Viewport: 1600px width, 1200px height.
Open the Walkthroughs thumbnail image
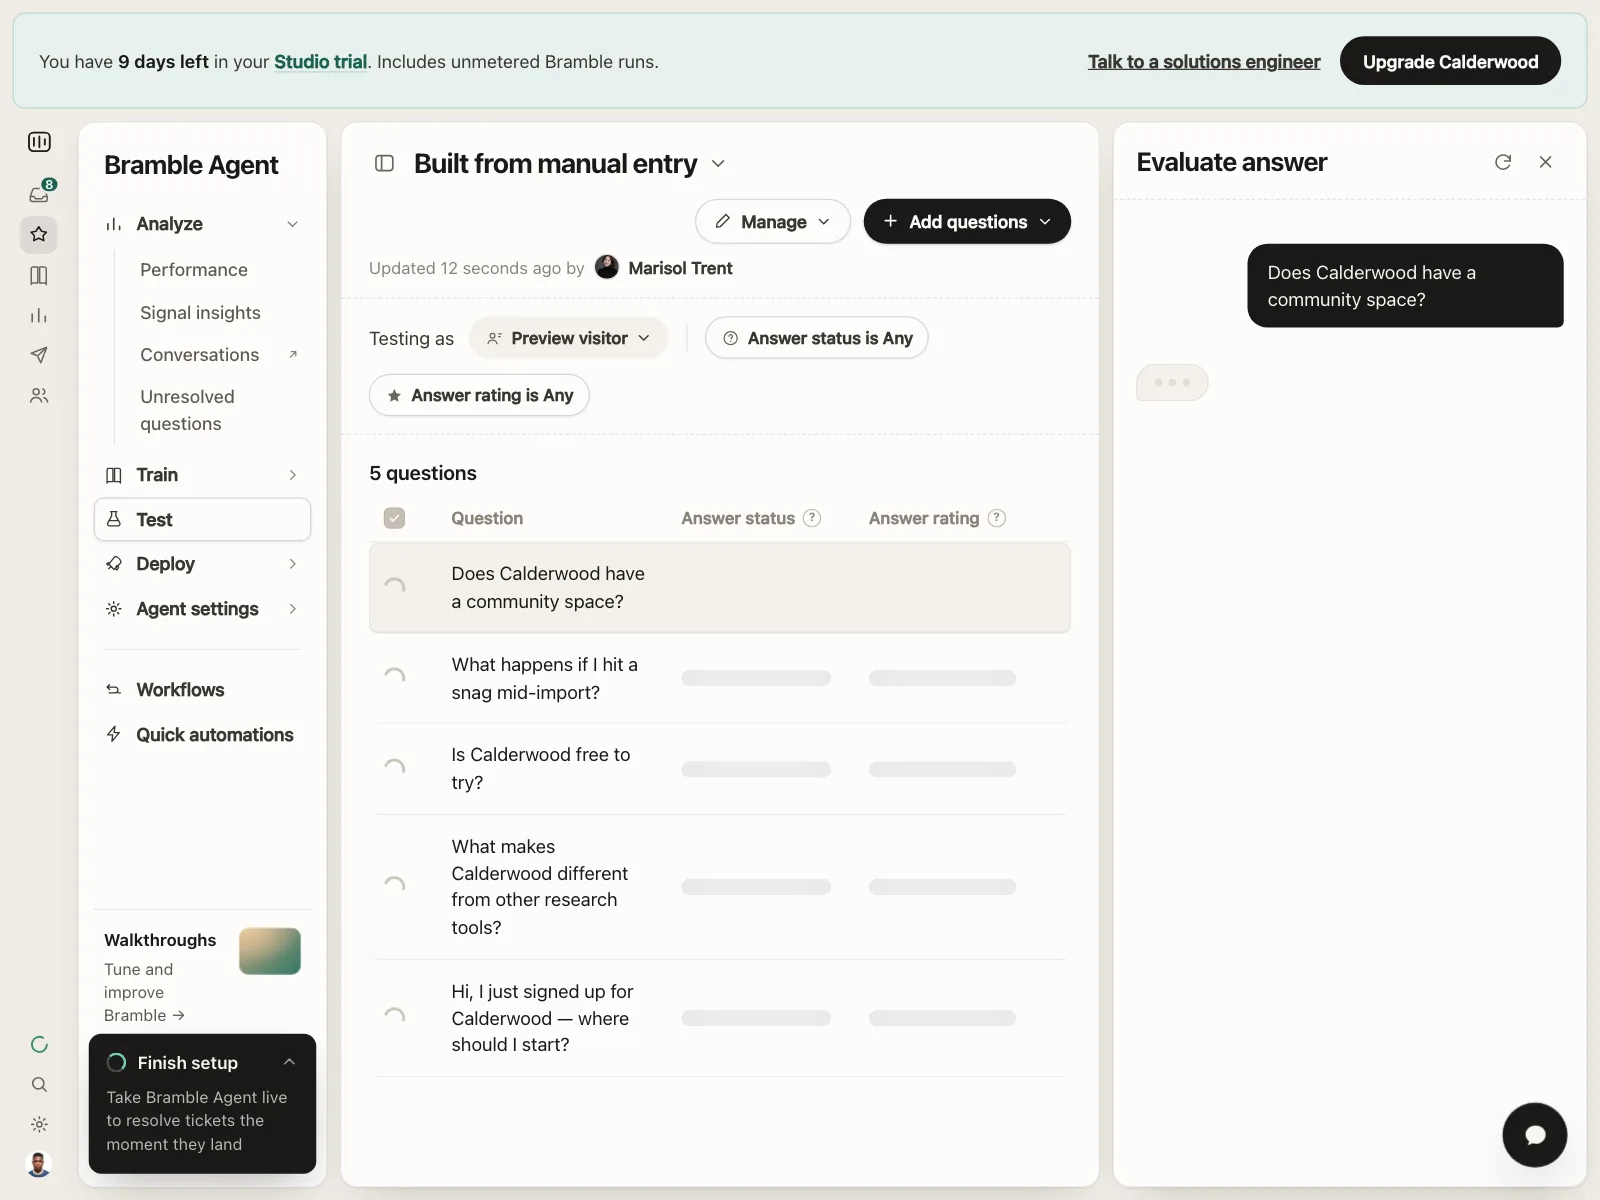(270, 951)
